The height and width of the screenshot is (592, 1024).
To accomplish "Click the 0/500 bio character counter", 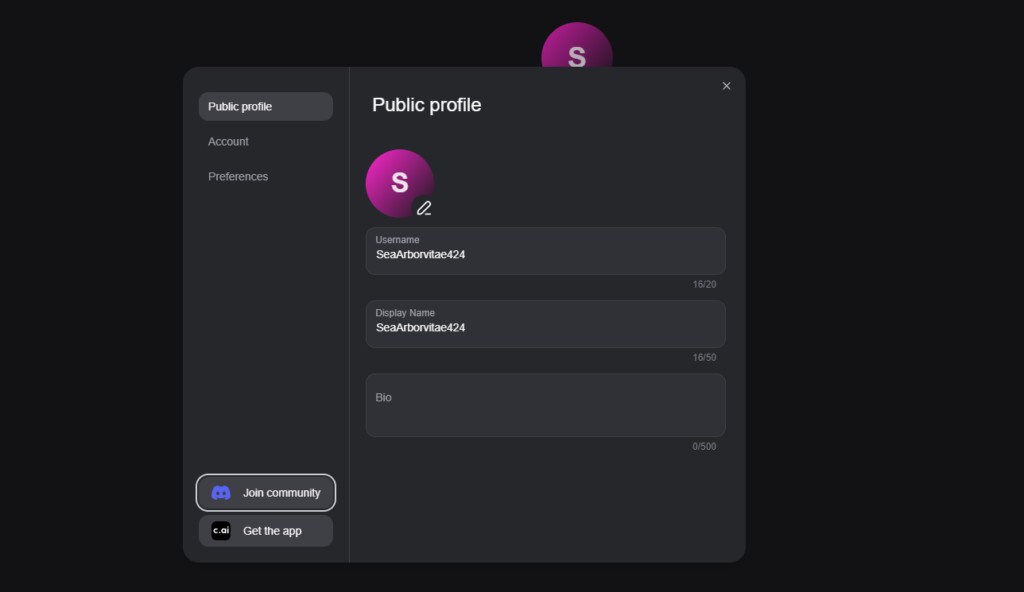I will pos(704,446).
